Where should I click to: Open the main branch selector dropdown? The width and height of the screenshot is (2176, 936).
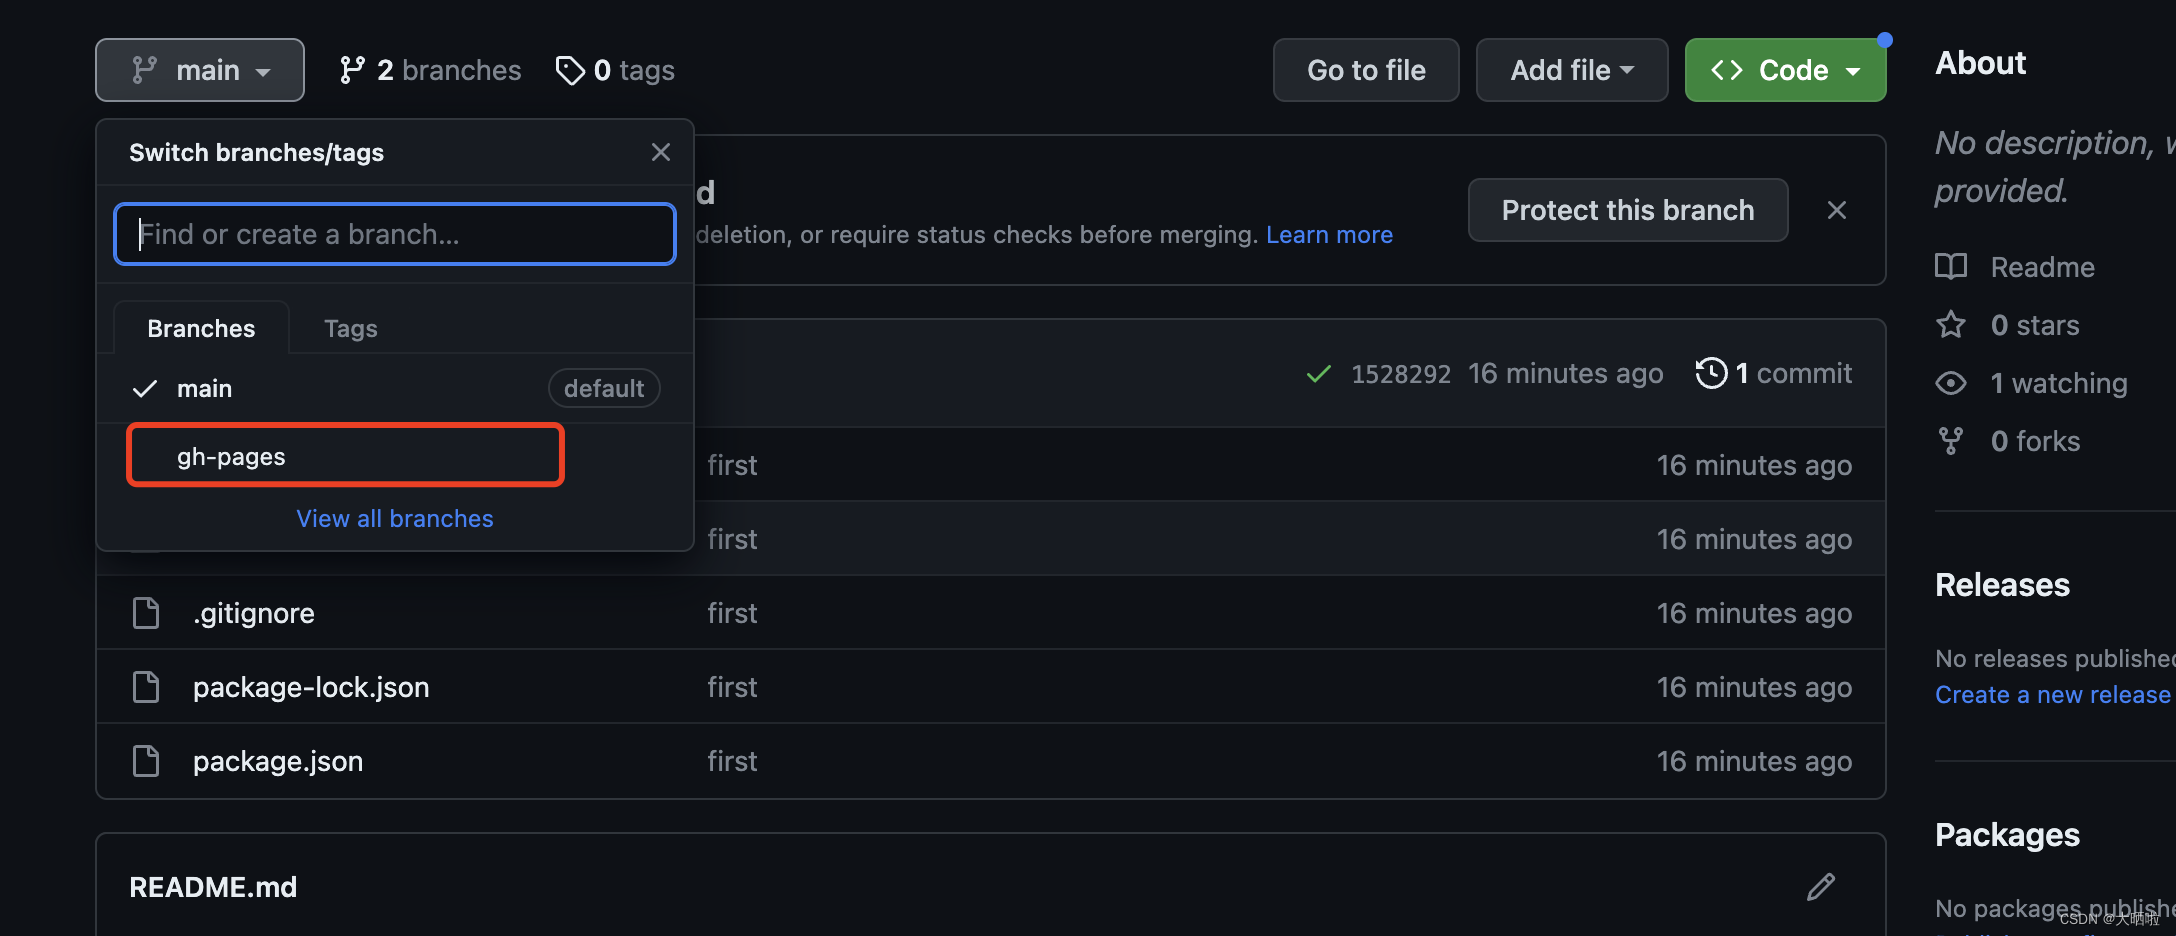(200, 70)
